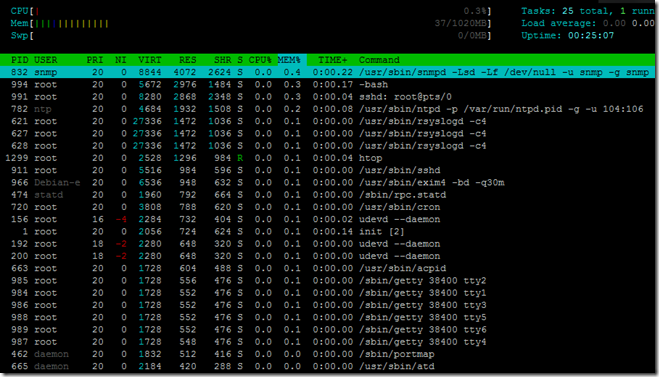Select udevd --daemon row PID 192
This screenshot has height=377, width=659.
[327, 244]
